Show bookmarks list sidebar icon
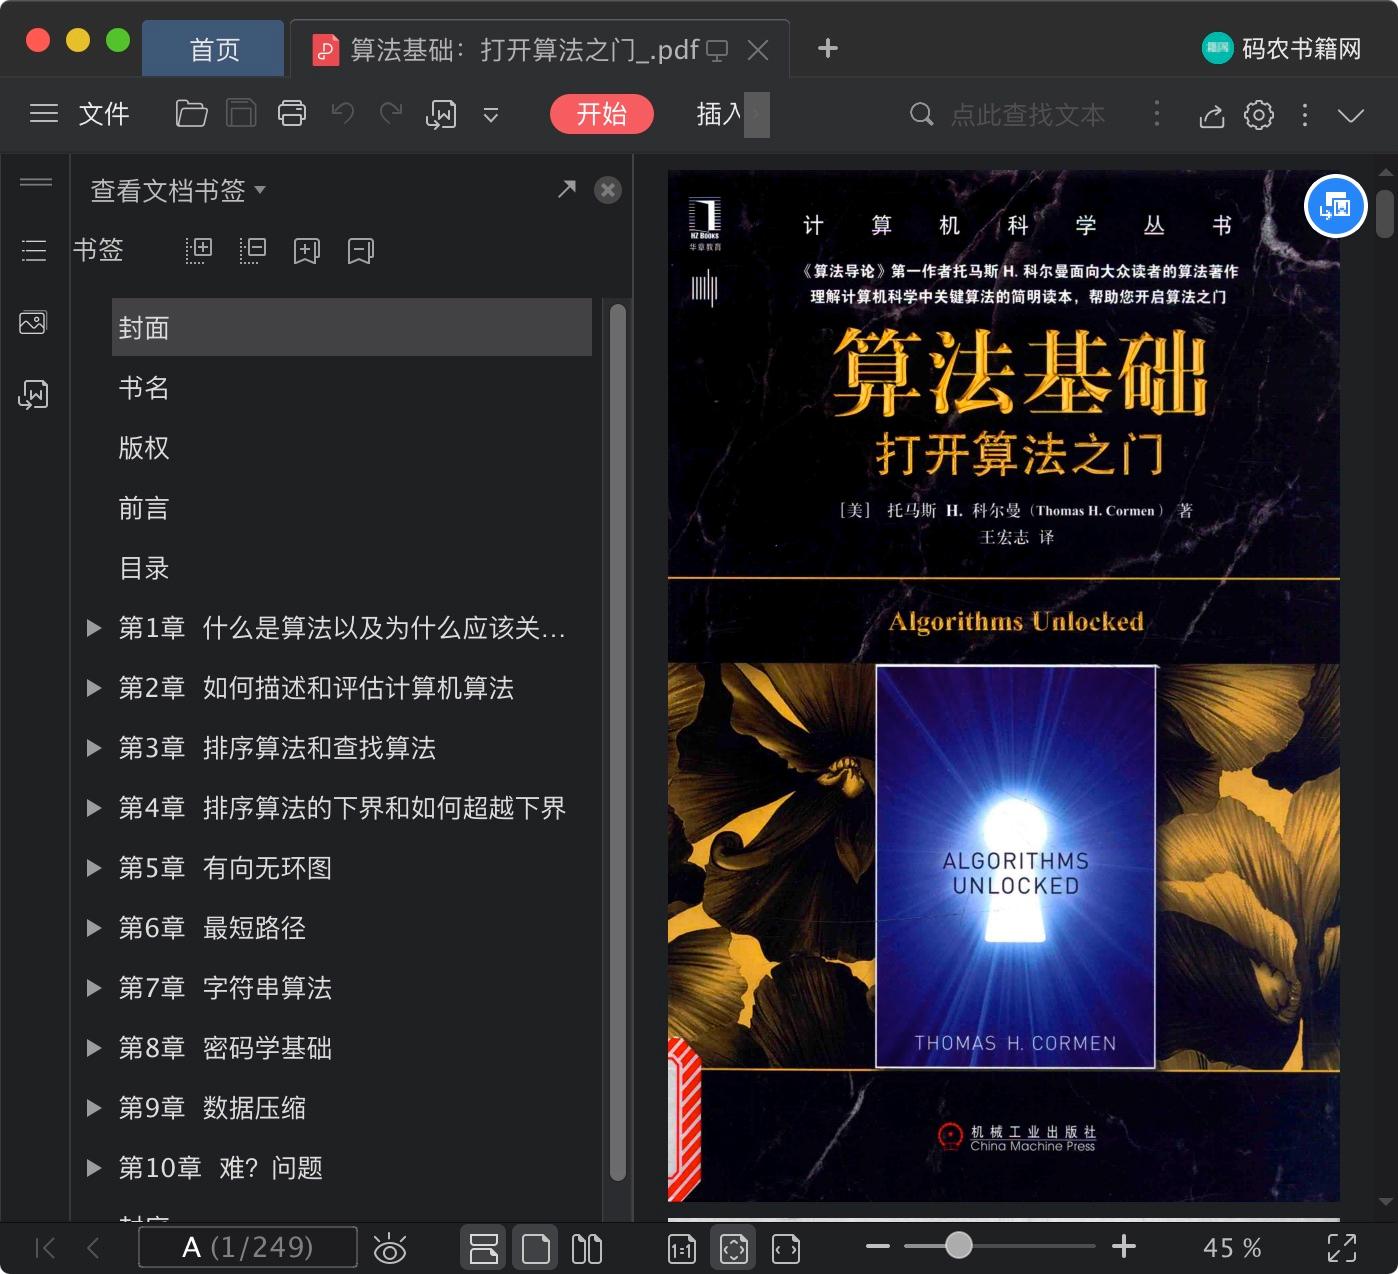 point(34,251)
